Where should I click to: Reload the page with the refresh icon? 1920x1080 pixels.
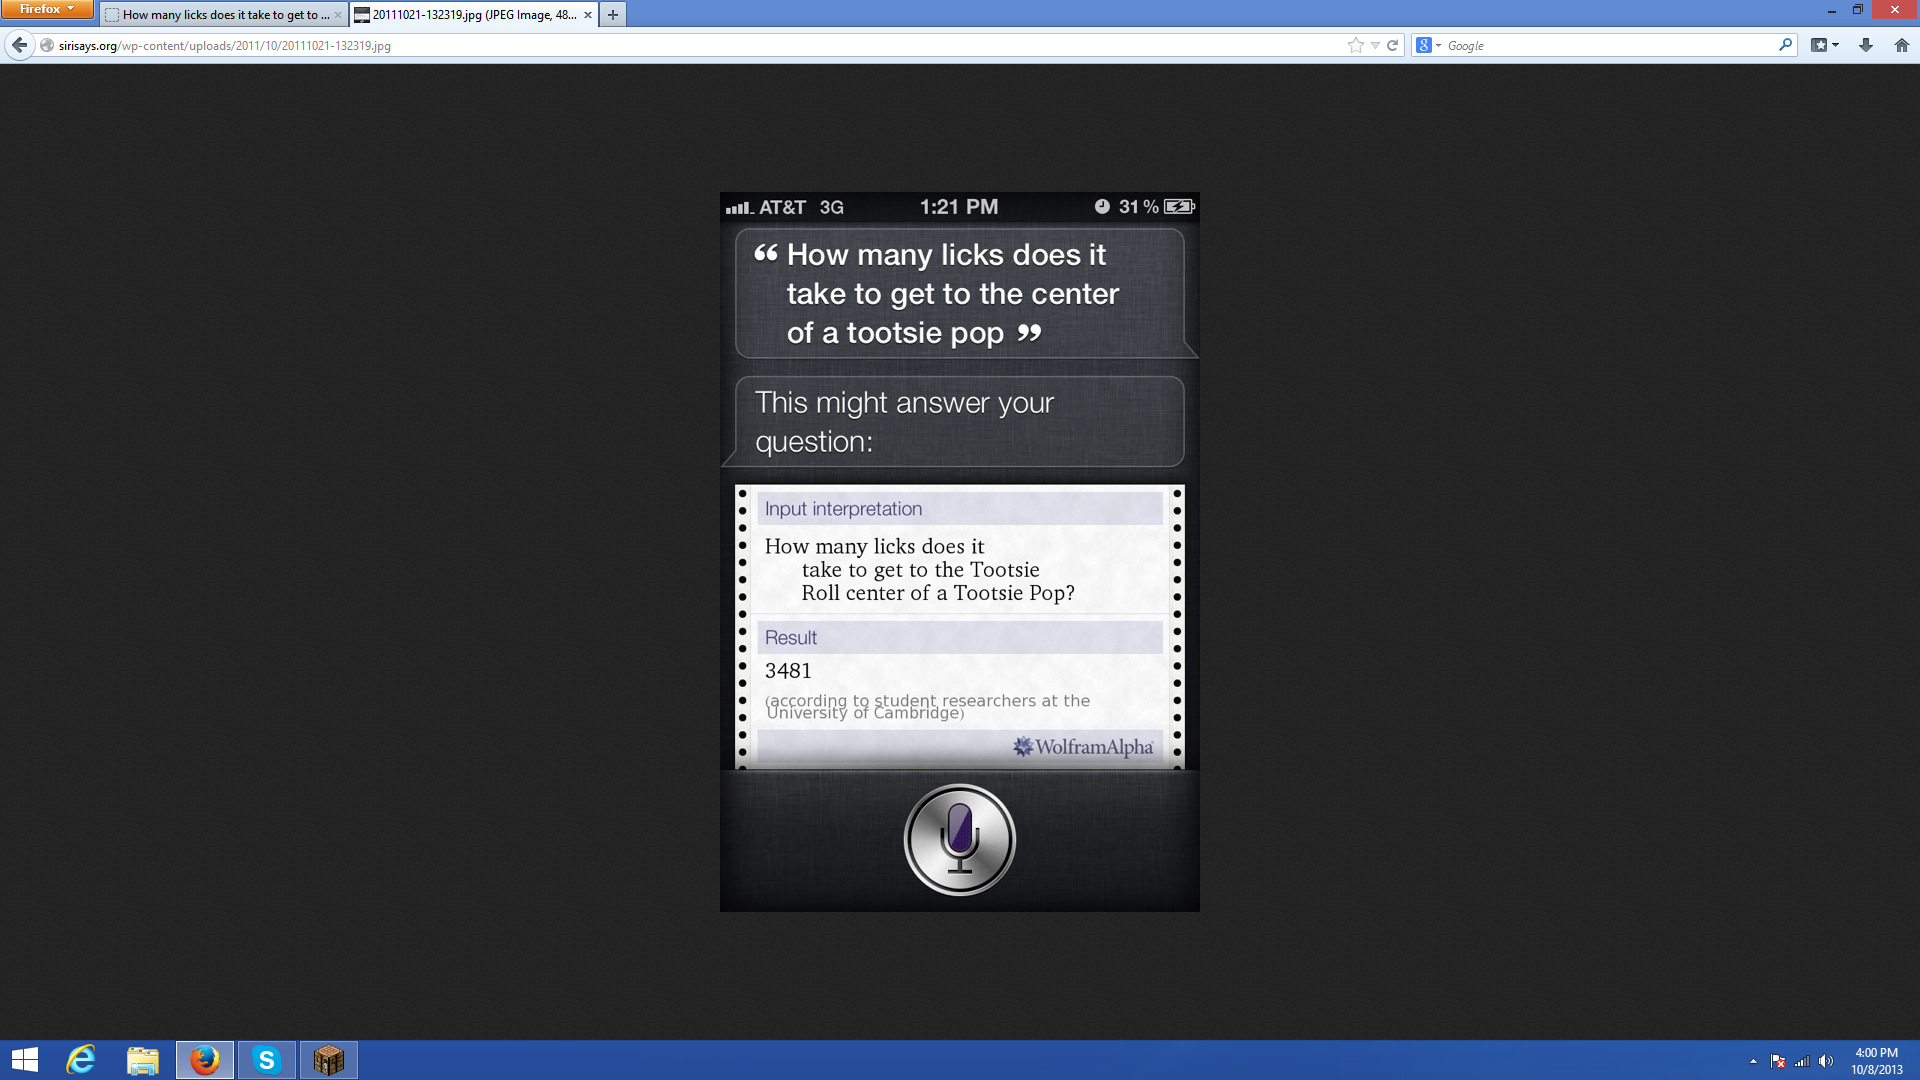coord(1392,45)
